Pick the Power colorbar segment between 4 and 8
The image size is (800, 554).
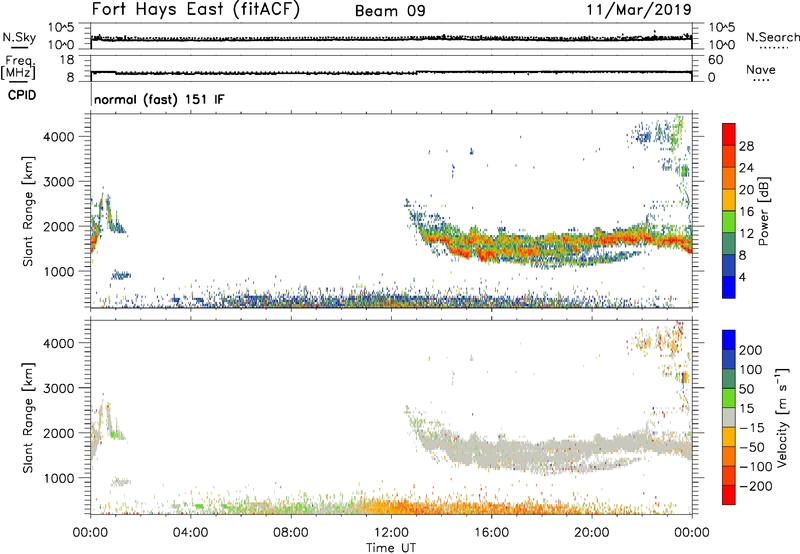point(729,265)
